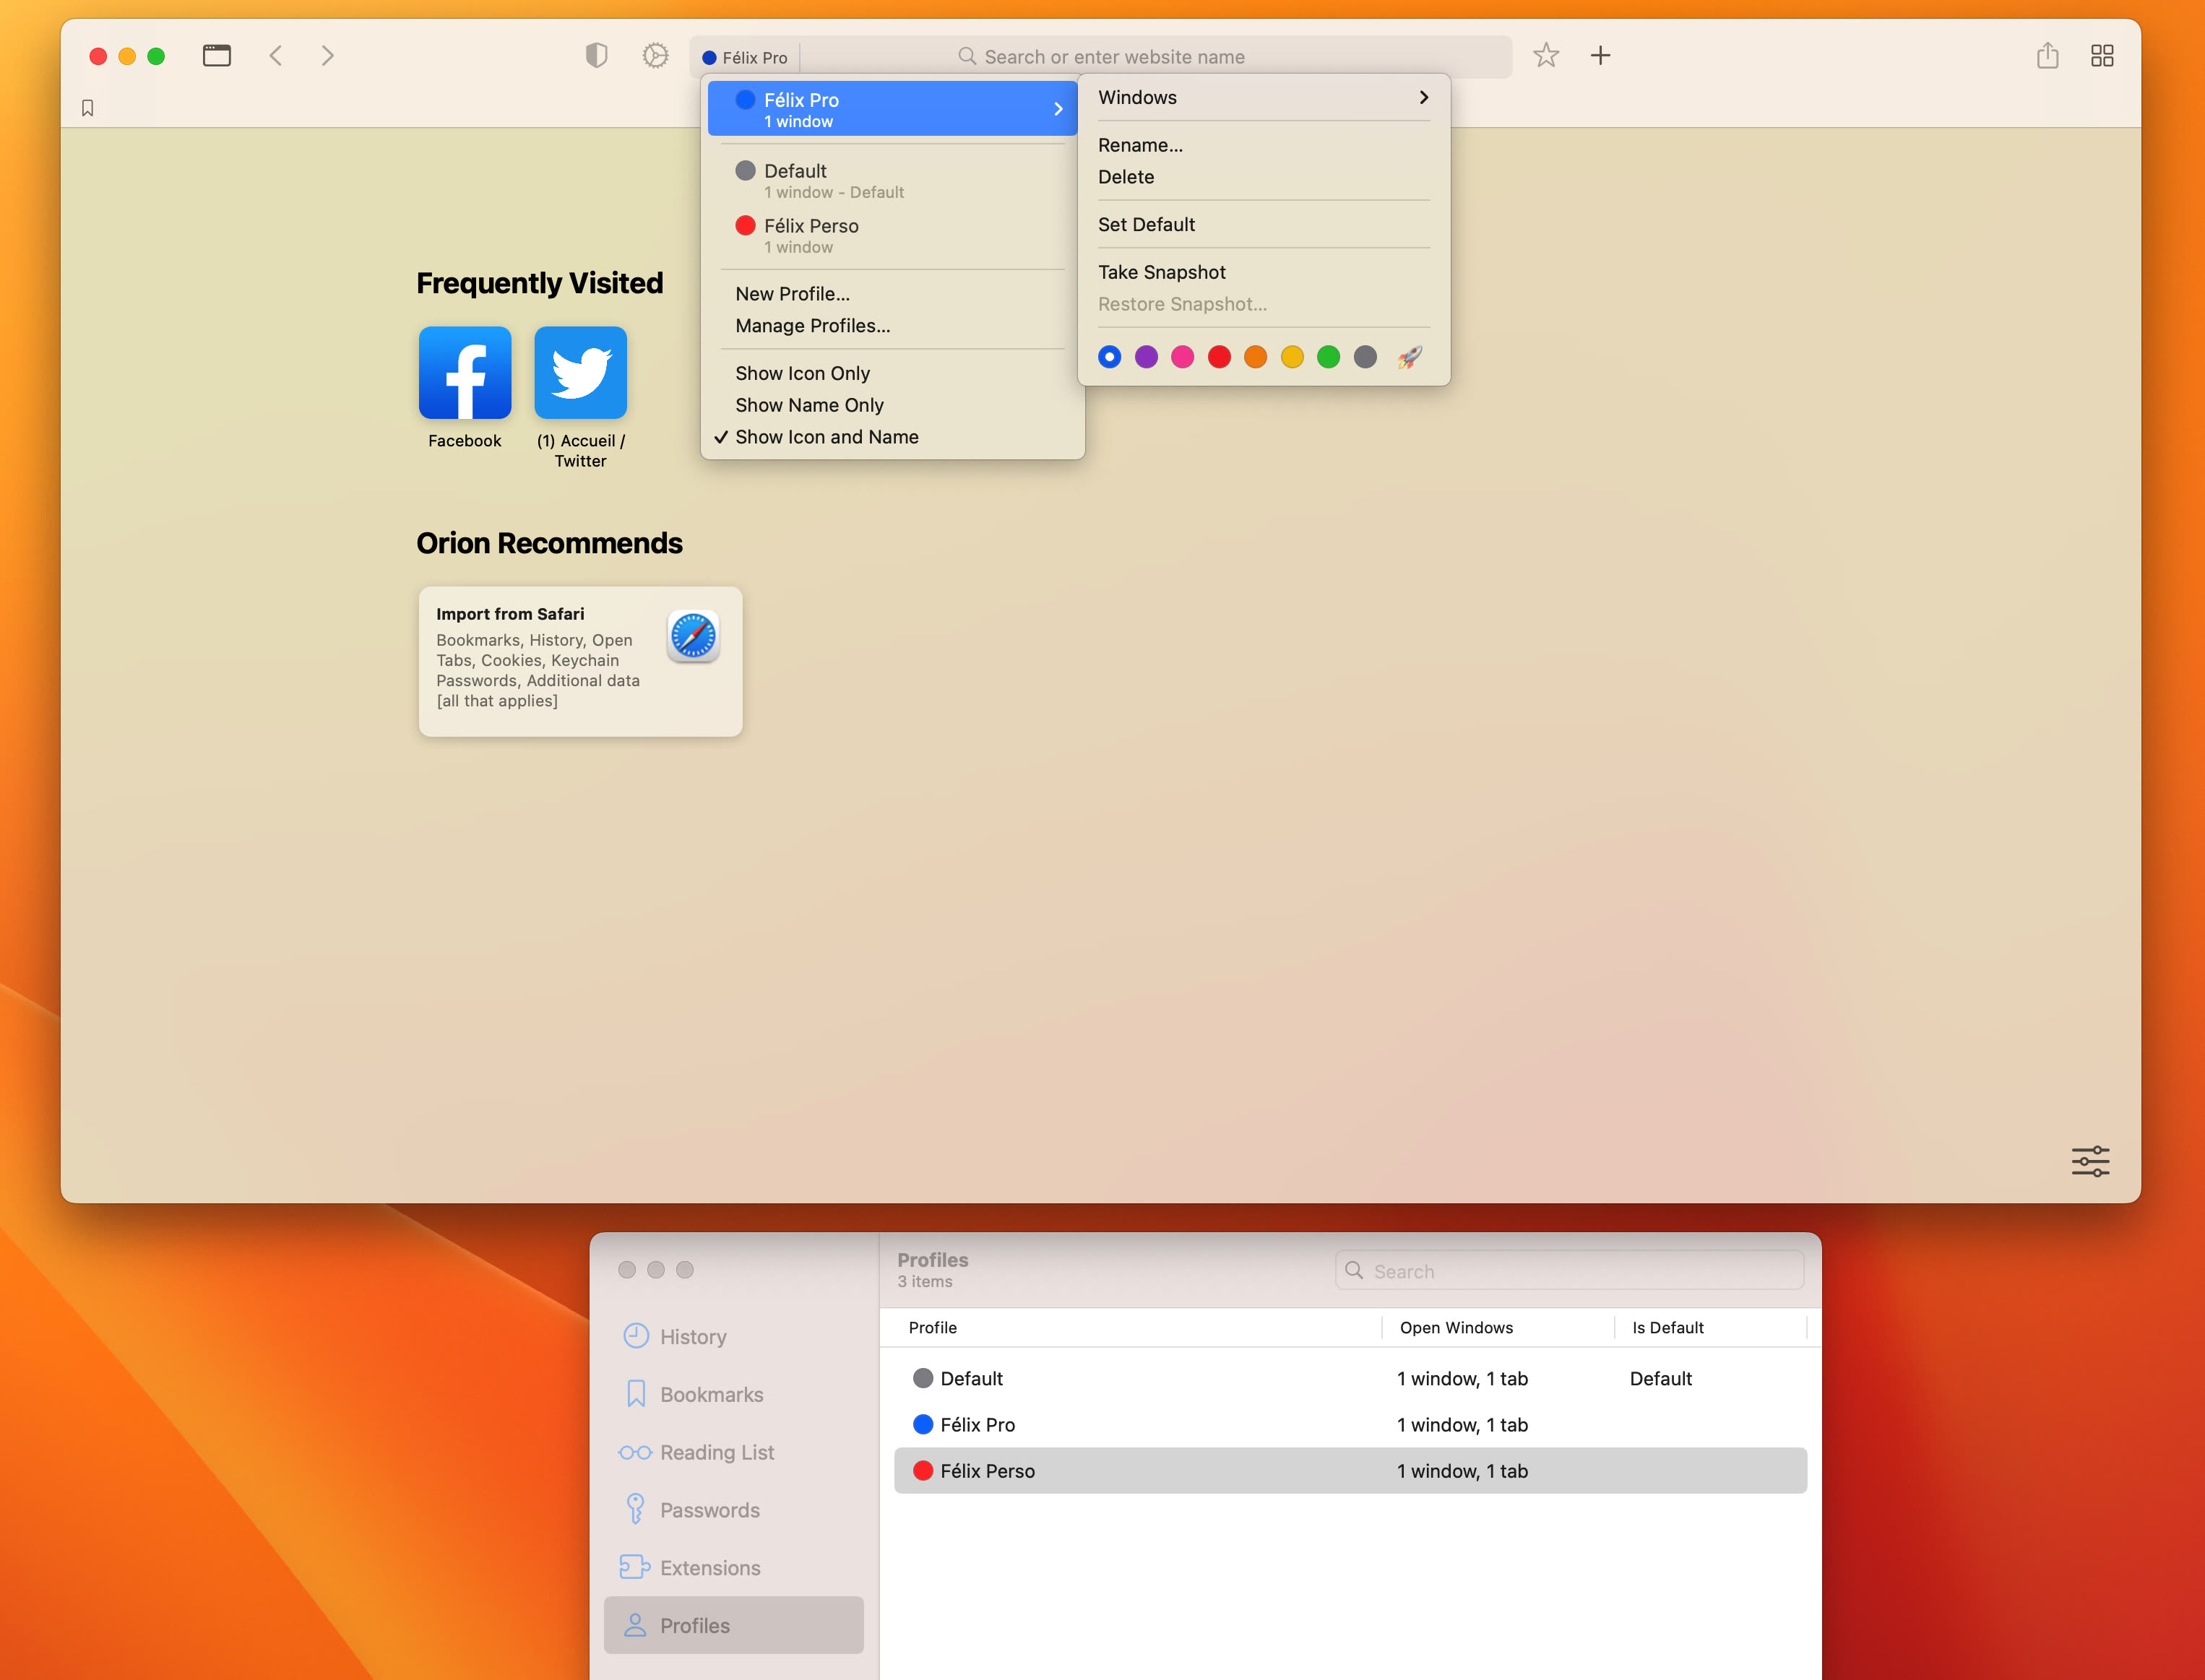This screenshot has height=1680, width=2205.
Task: Open the Félix Pro profile dropdown in the toolbar
Action: (x=744, y=57)
